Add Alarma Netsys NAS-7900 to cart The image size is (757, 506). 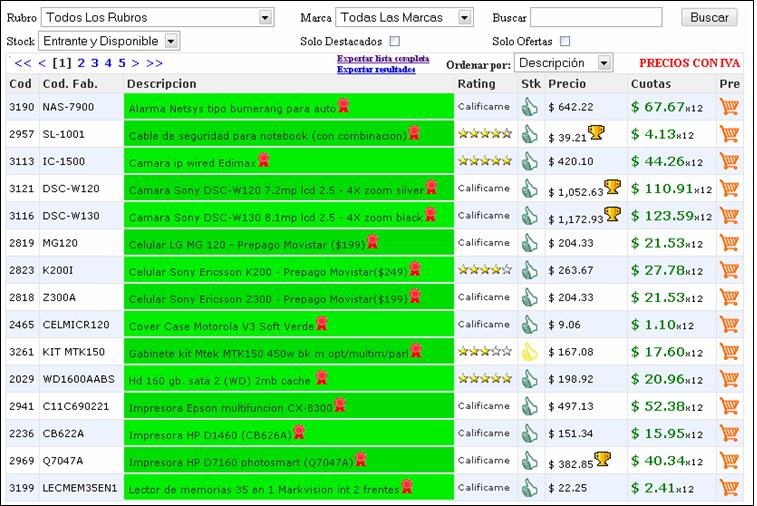[729, 107]
